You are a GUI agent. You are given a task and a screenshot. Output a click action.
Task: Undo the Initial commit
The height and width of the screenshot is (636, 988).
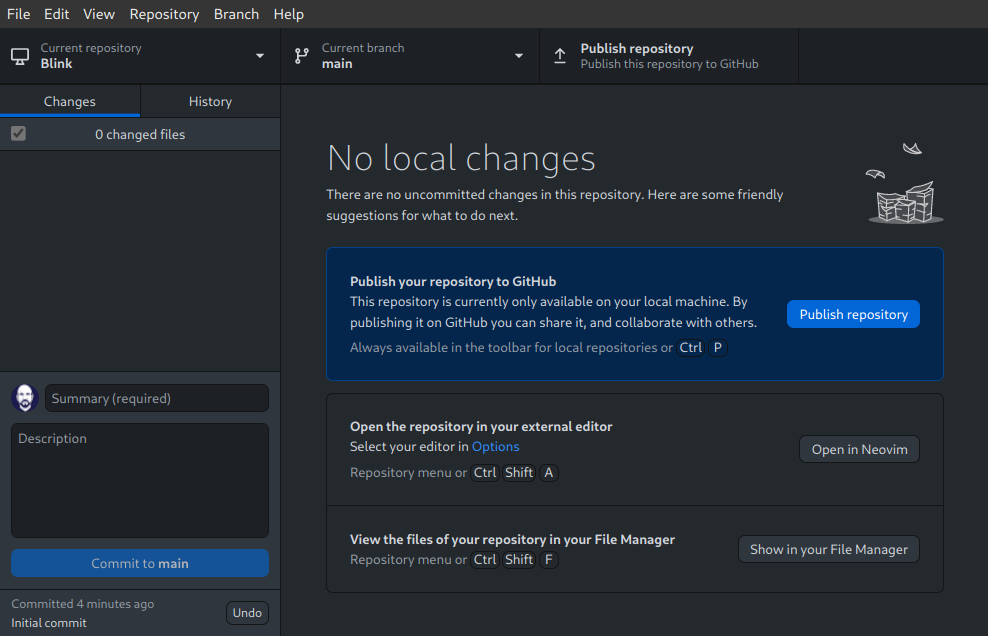pos(247,613)
